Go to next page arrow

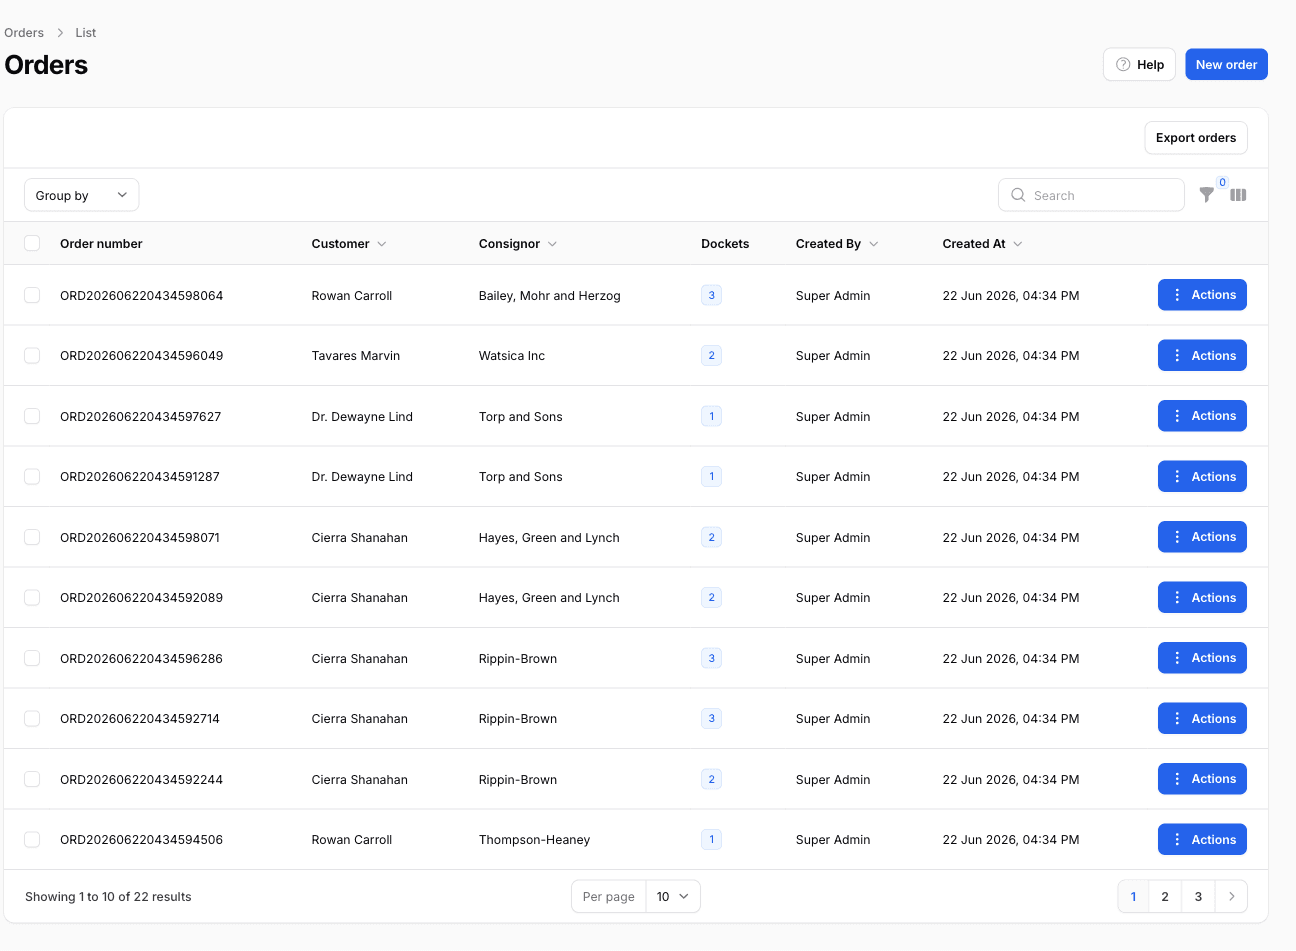pyautogui.click(x=1231, y=896)
